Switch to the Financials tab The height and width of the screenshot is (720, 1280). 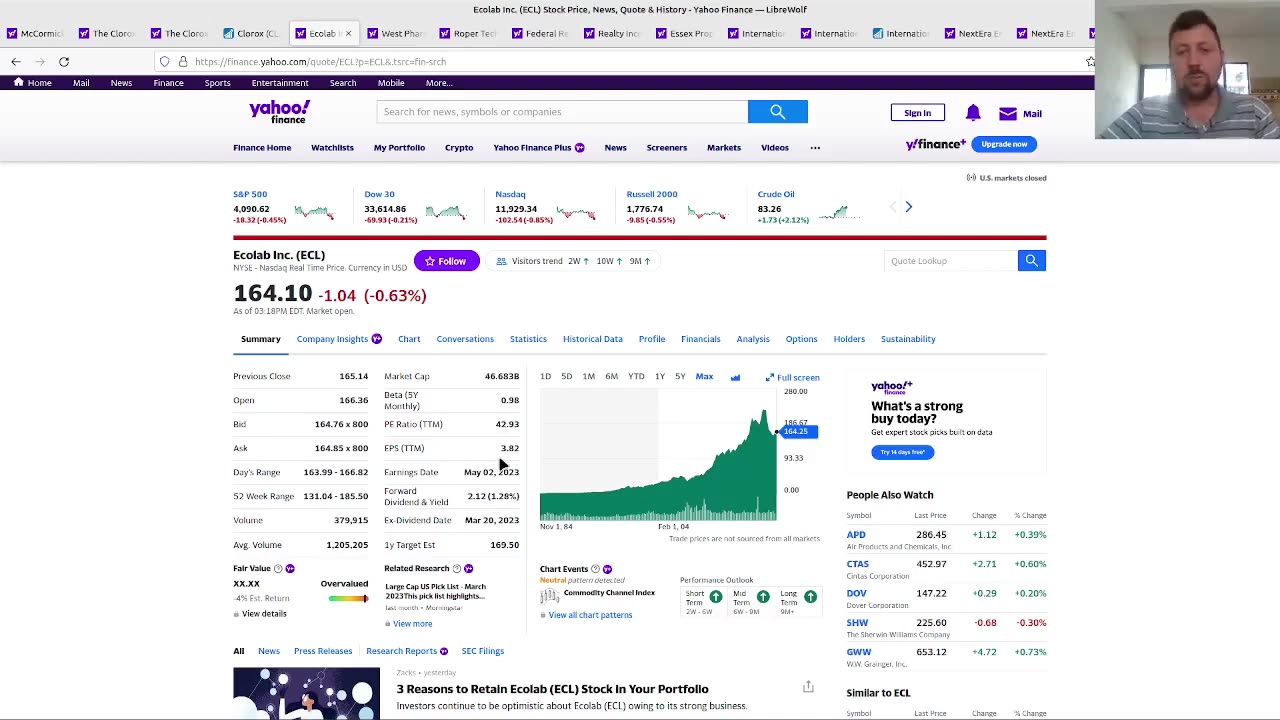pyautogui.click(x=700, y=339)
